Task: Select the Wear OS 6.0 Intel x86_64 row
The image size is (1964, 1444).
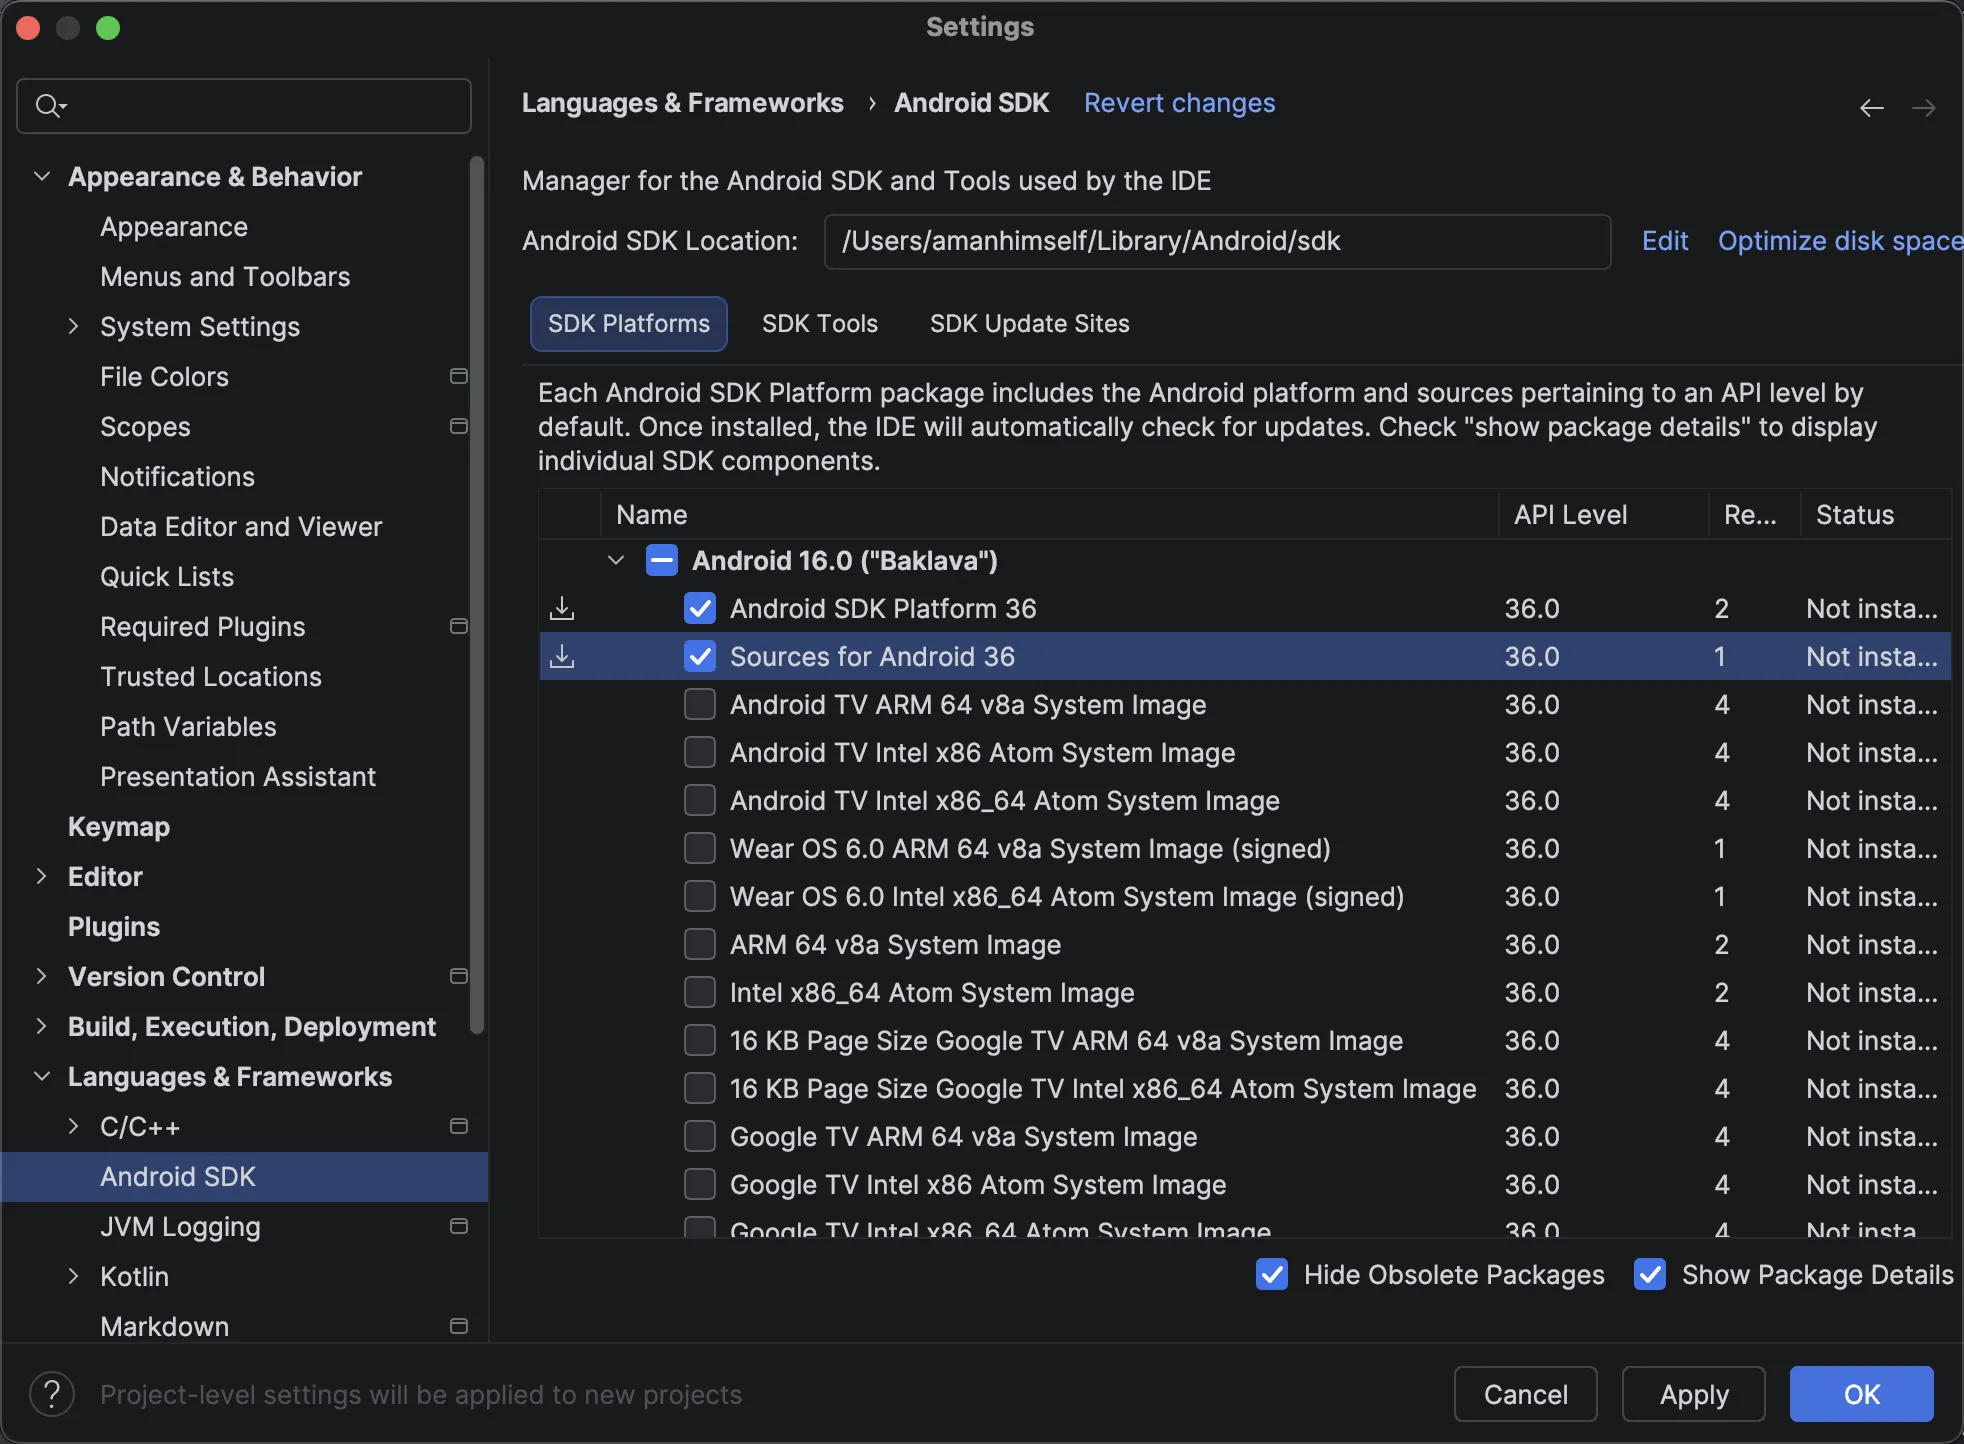Action: click(x=1245, y=896)
